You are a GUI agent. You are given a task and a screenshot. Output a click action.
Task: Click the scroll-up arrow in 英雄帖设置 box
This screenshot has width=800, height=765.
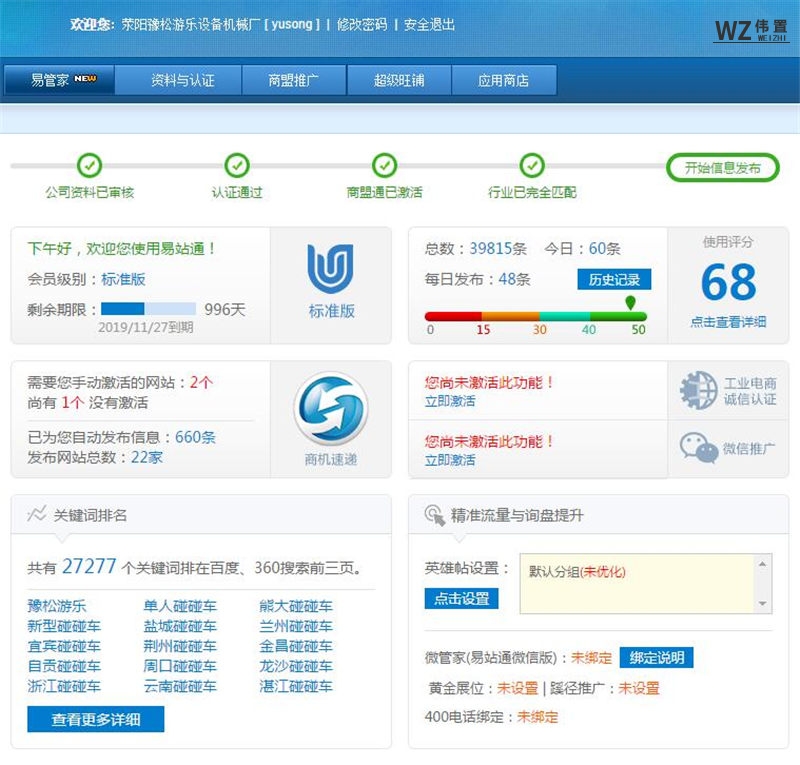(x=762, y=564)
